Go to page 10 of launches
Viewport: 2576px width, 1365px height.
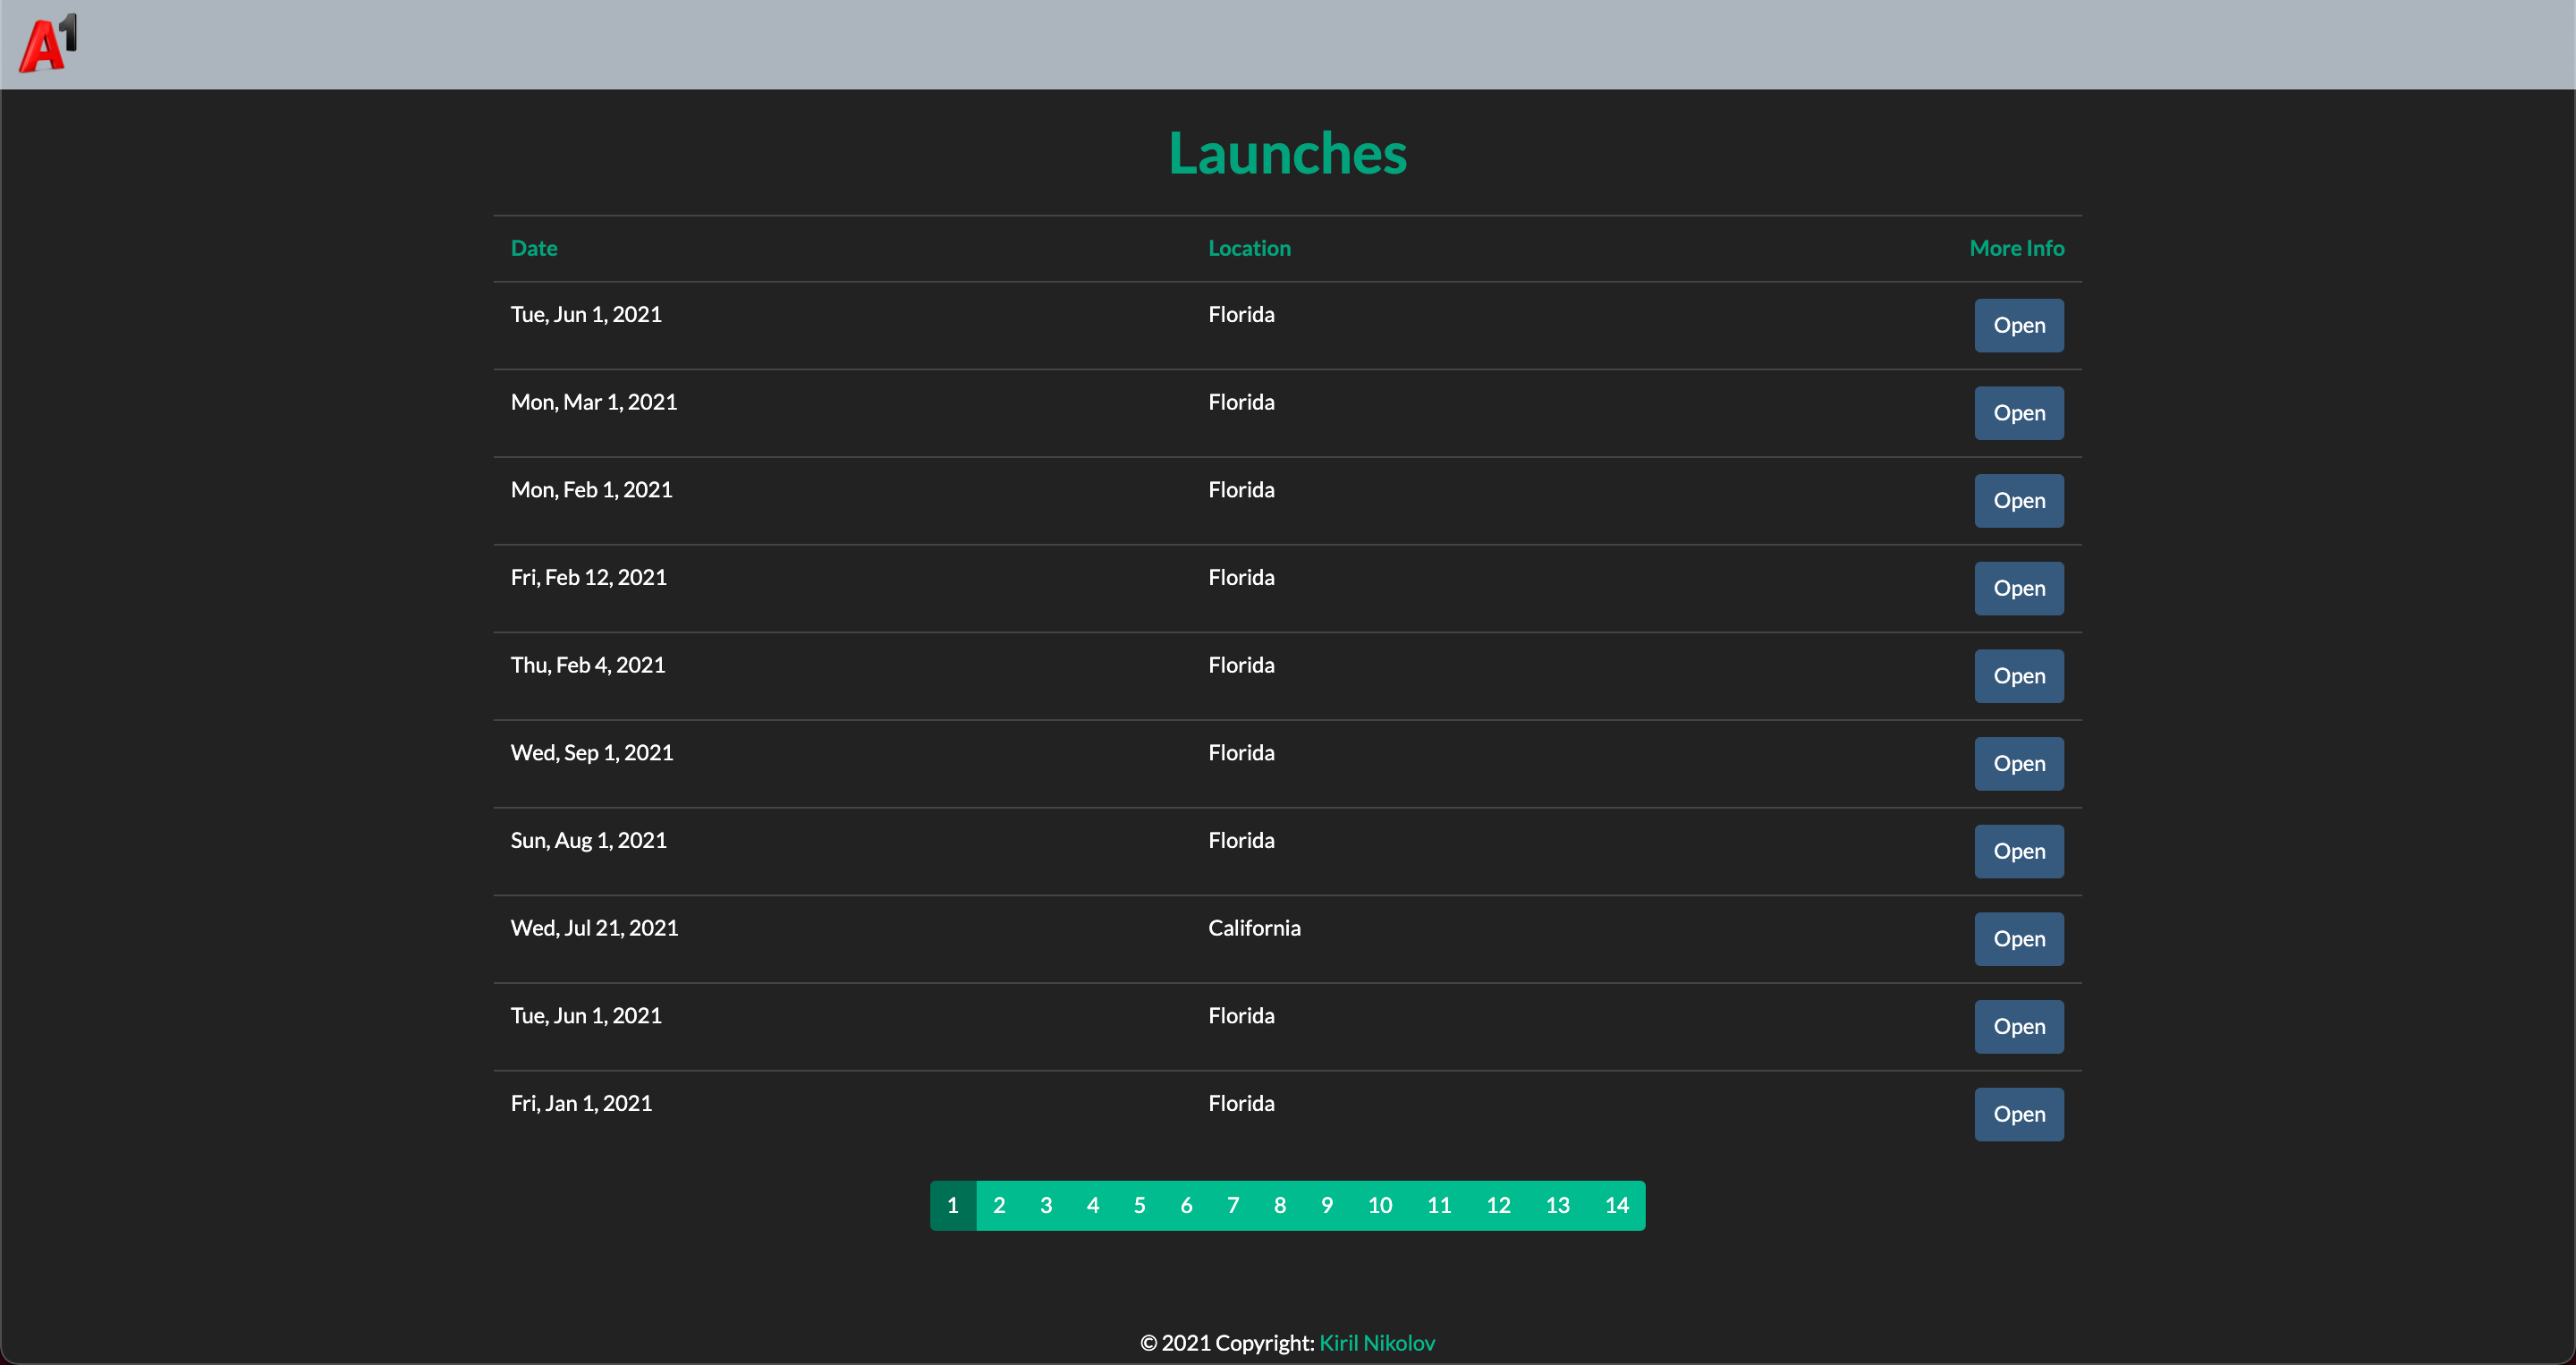pos(1379,1205)
